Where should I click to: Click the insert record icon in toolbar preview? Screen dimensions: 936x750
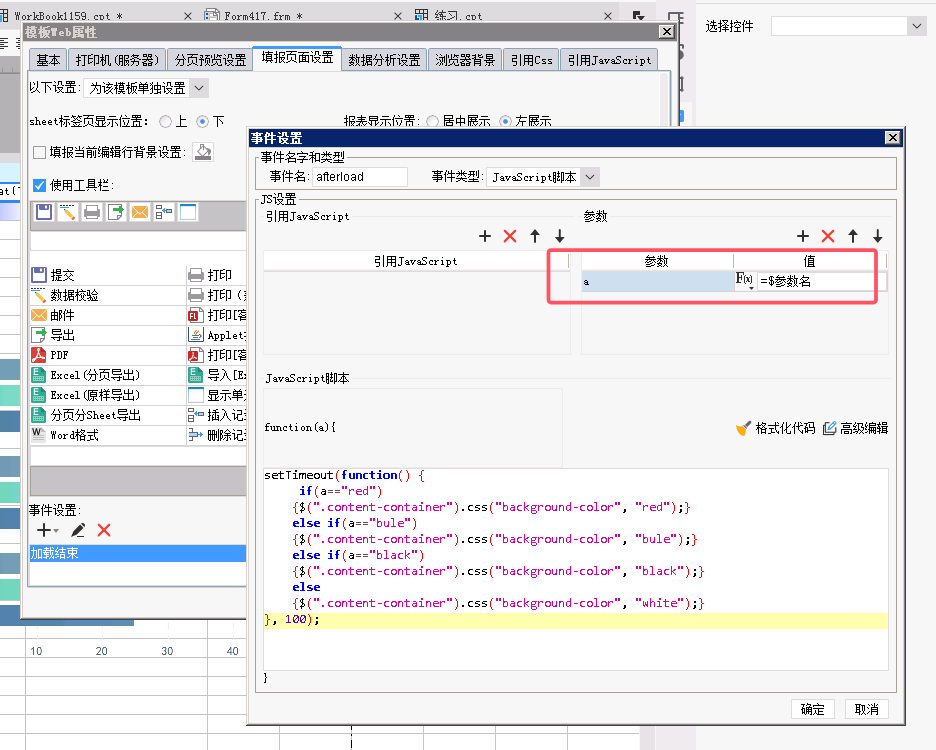coord(164,212)
